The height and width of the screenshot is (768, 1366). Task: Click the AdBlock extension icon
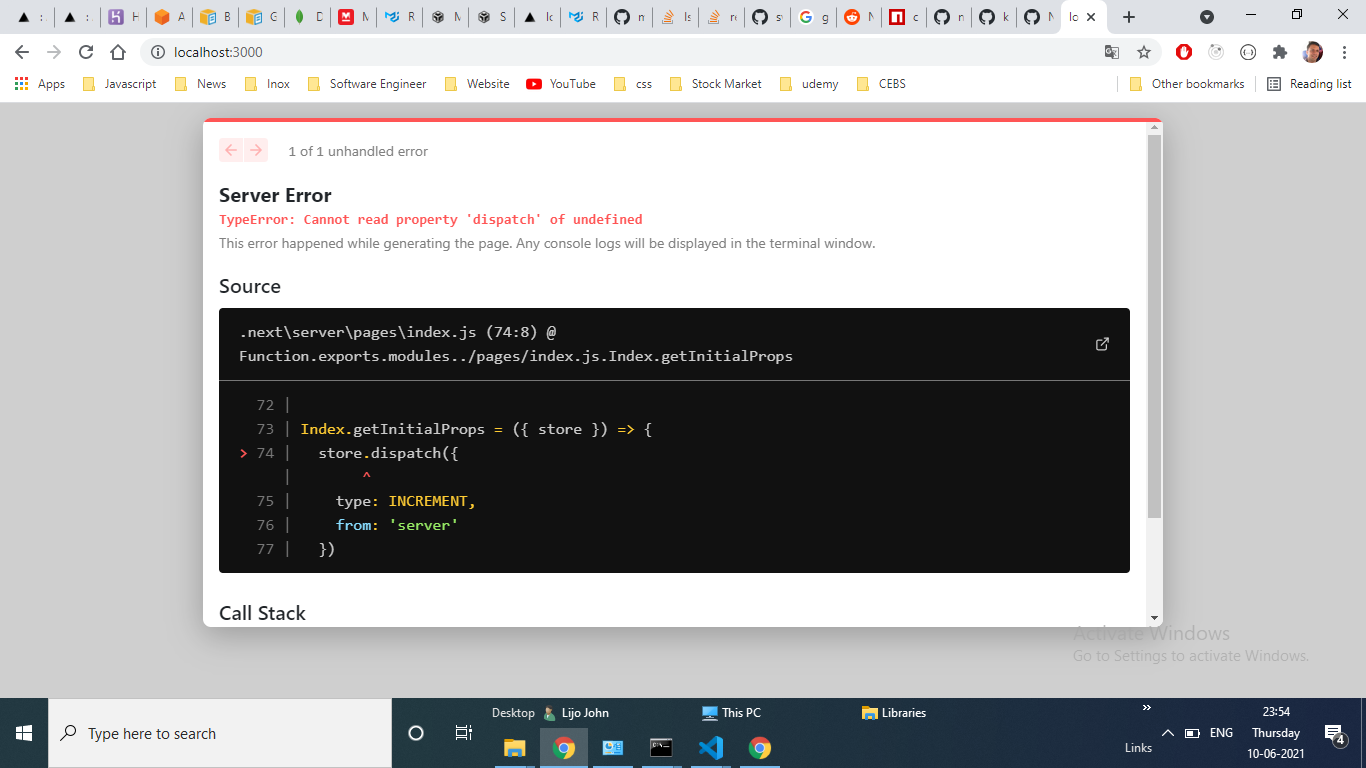[x=1184, y=51]
